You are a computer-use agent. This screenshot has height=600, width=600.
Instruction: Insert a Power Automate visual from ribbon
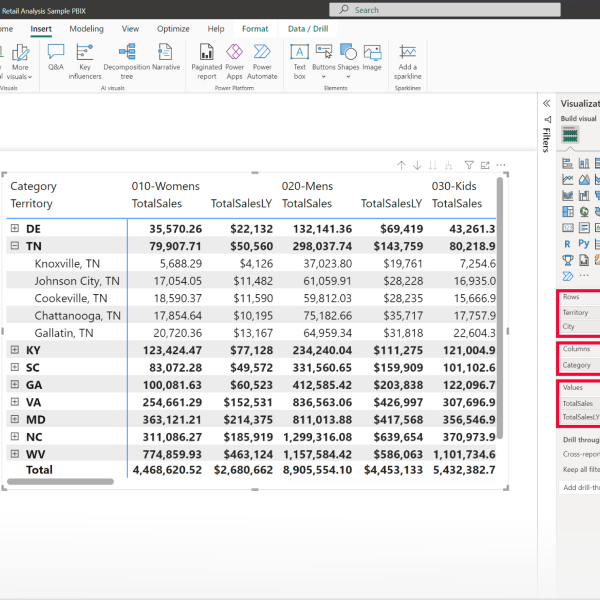coord(262,61)
